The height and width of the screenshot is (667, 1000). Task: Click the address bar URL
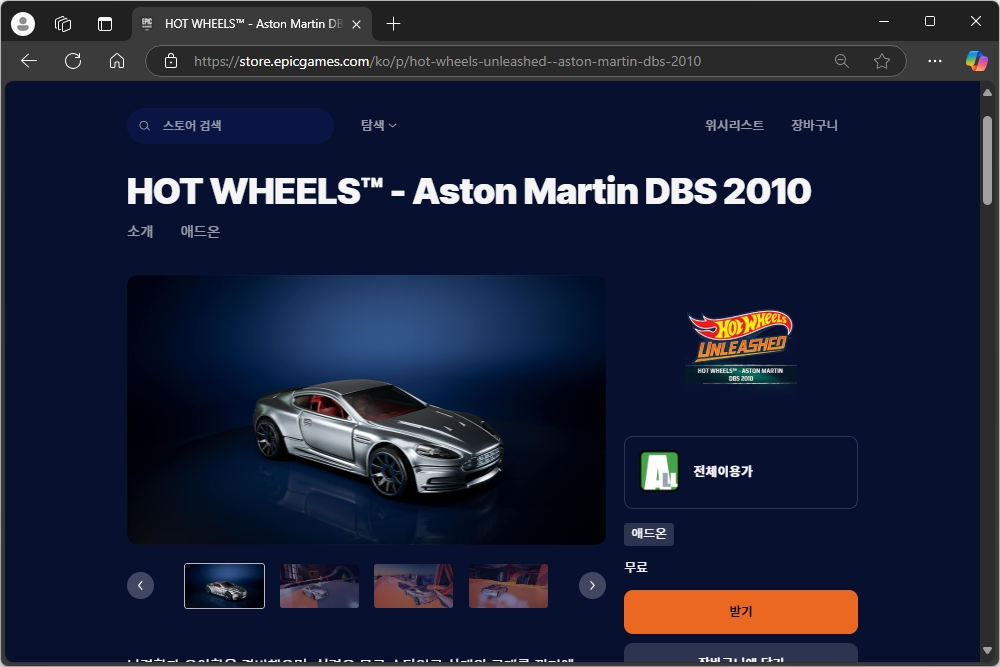(x=447, y=61)
